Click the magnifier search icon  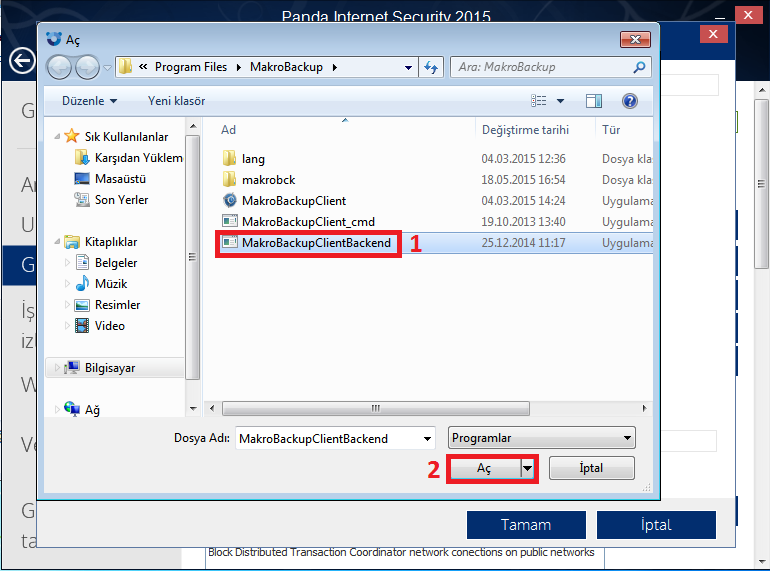[639, 67]
